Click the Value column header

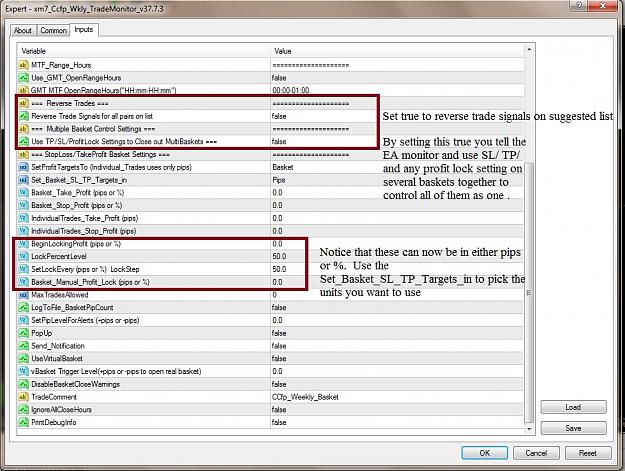tap(397, 51)
